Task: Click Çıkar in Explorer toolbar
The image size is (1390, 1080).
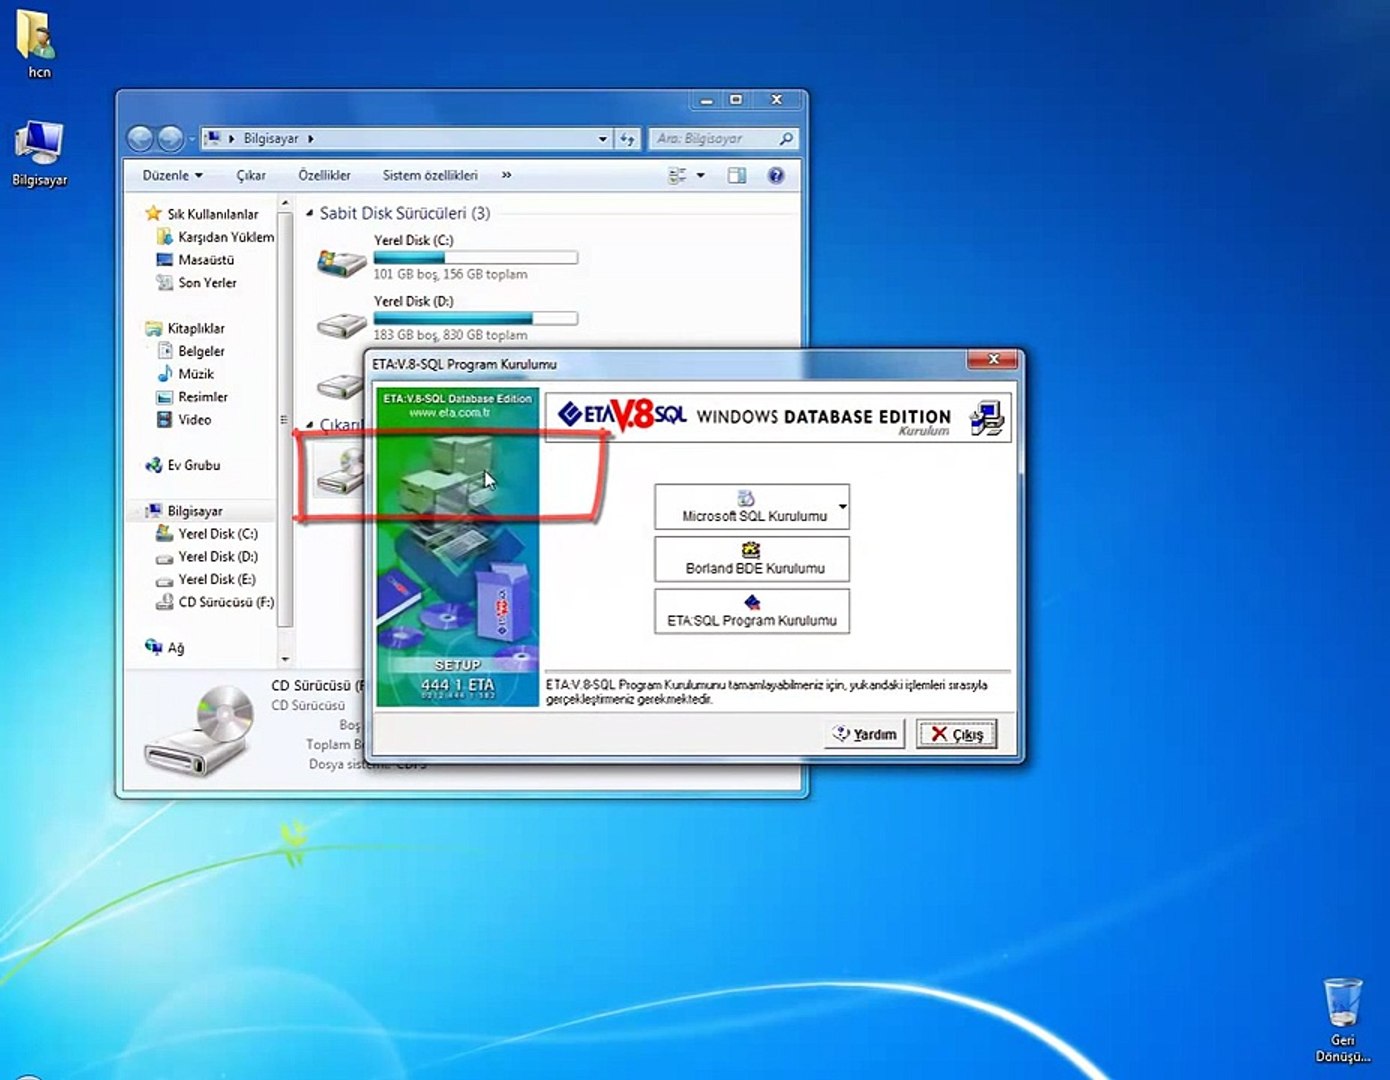Action: pyautogui.click(x=251, y=175)
